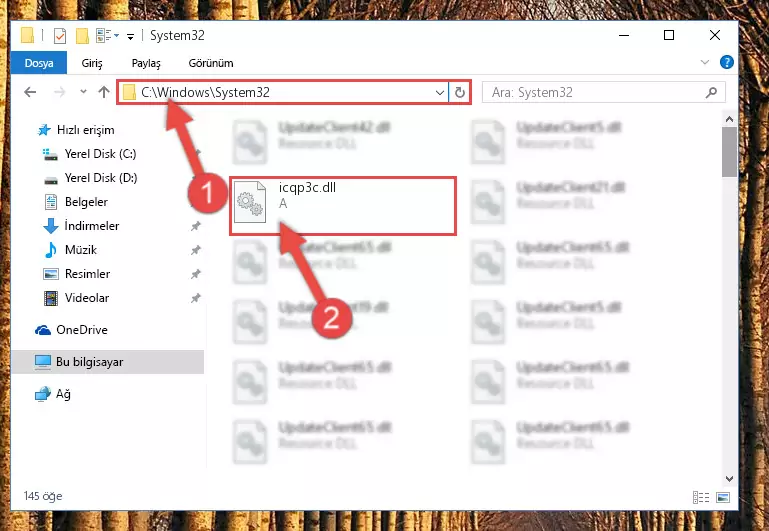Viewport: 769px width, 531px height.
Task: Go forward with the right arrow
Action: [x=59, y=92]
